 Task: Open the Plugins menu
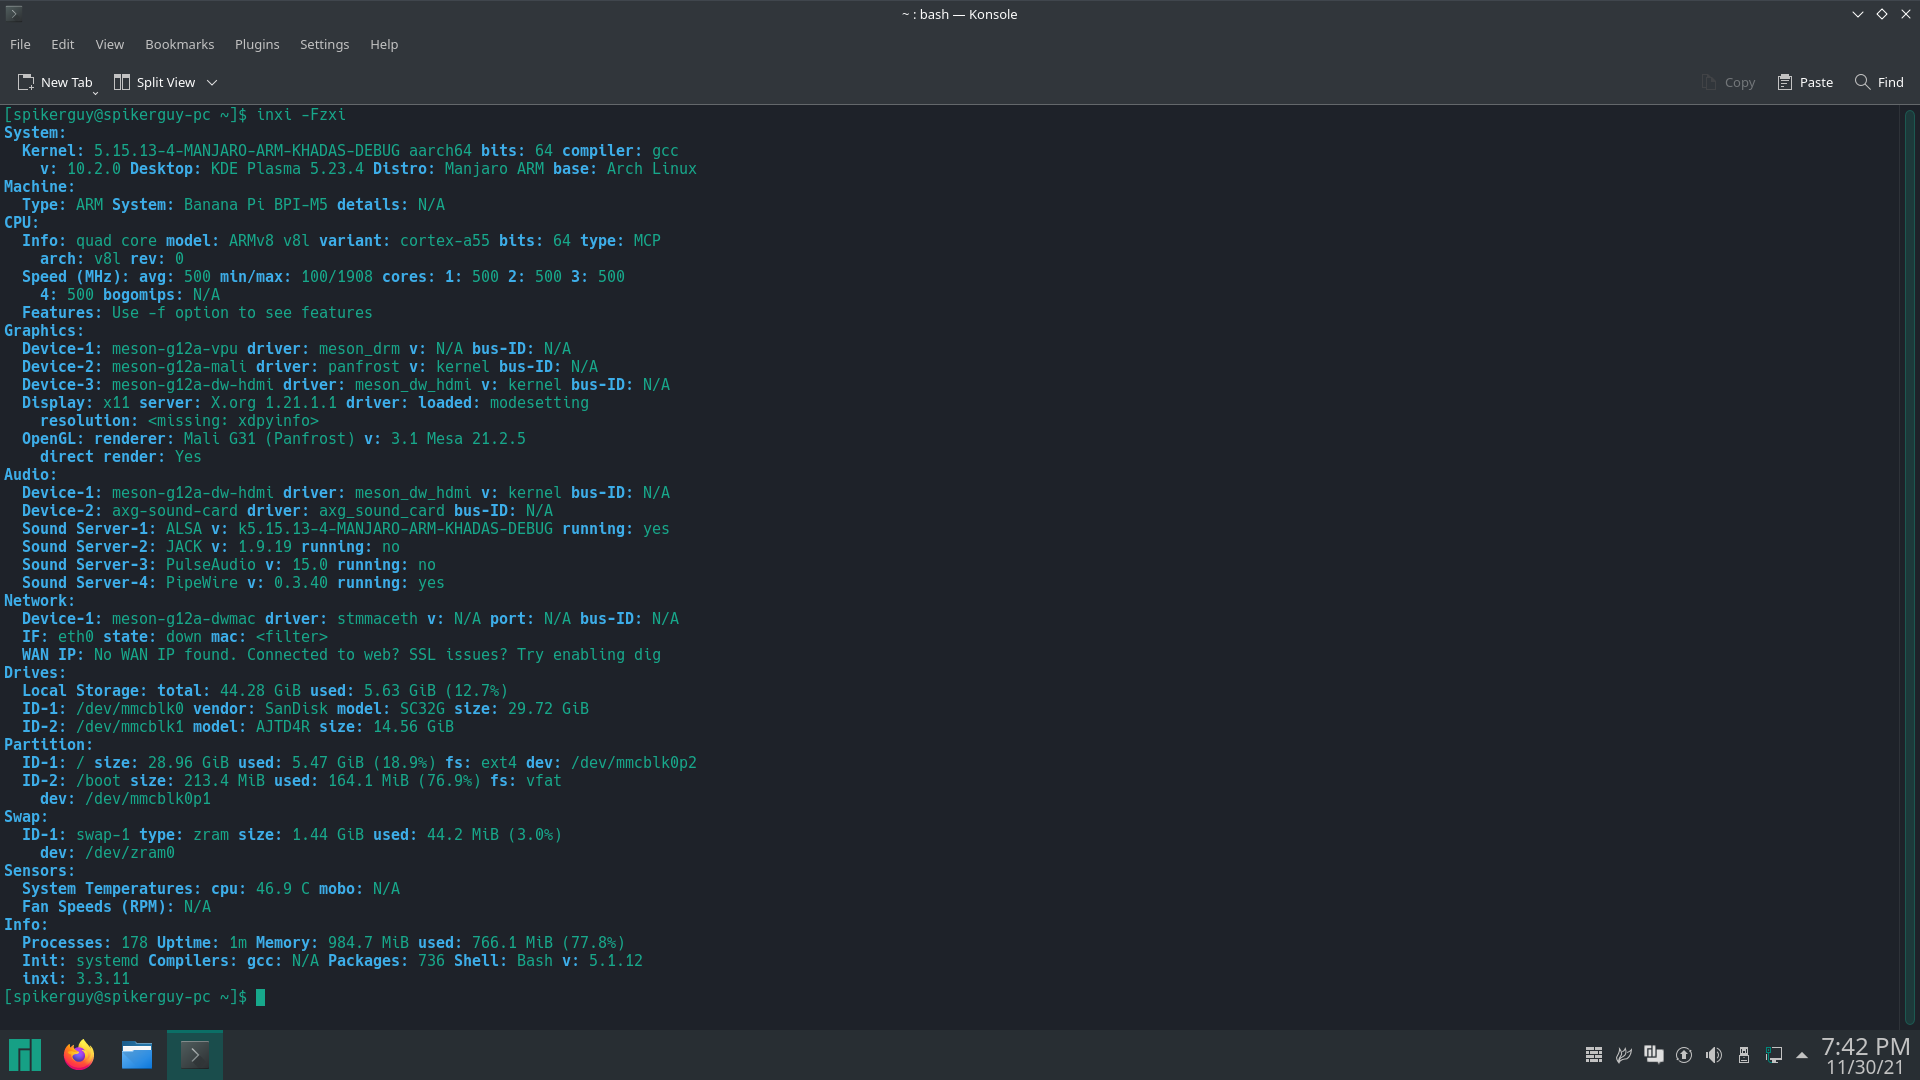point(257,44)
